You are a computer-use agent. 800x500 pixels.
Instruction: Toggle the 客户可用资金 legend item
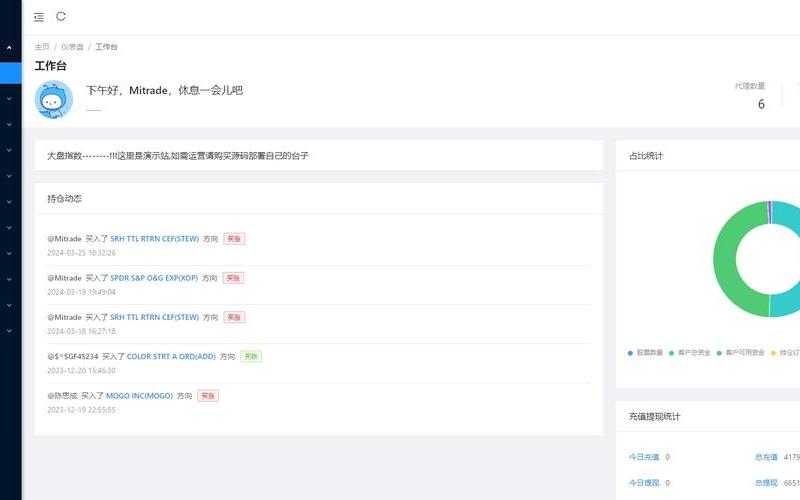click(741, 353)
